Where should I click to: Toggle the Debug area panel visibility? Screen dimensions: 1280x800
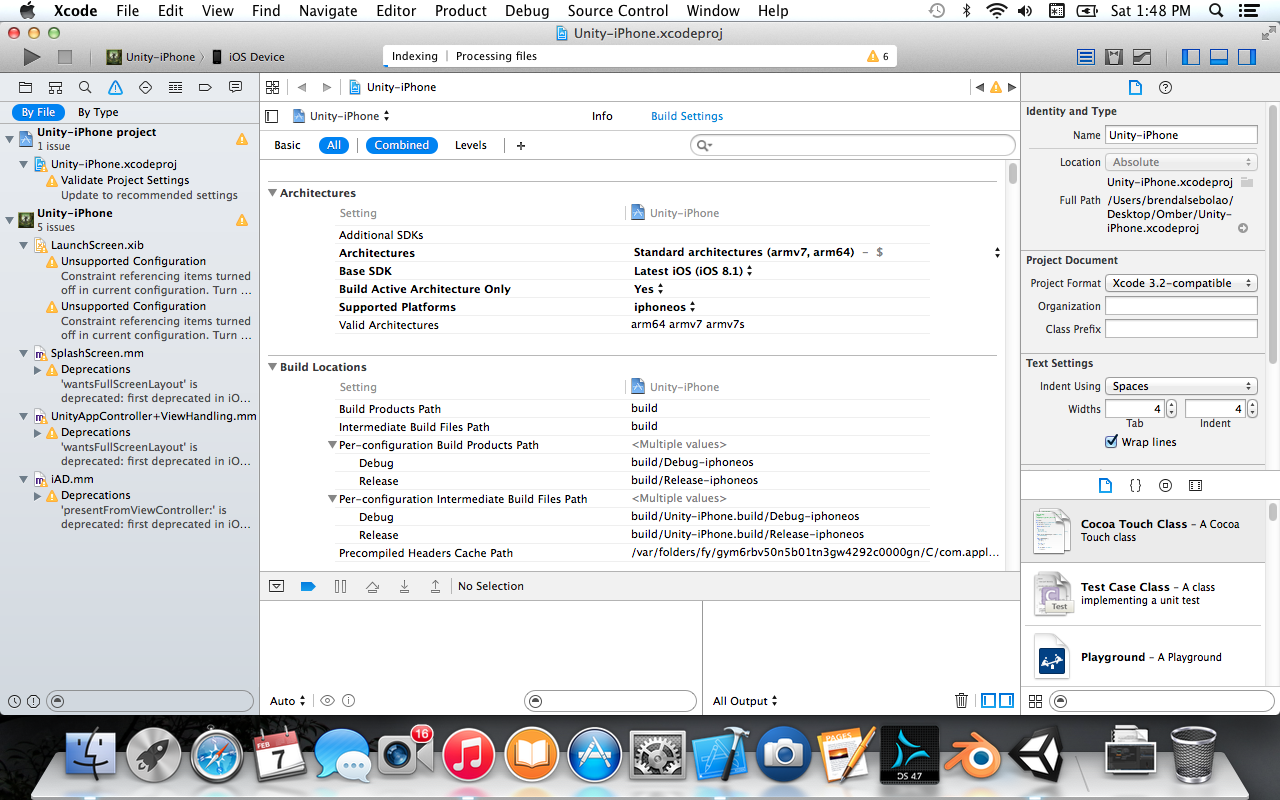[x=1219, y=57]
